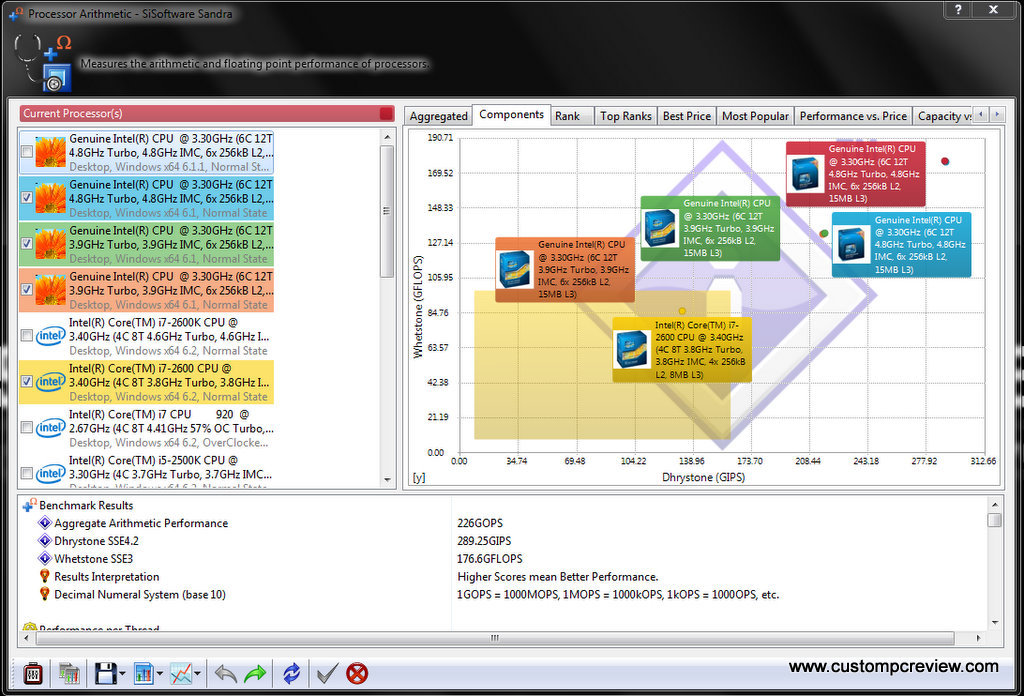Check the Core i7-2600K processor box
The image size is (1024, 696).
point(27,335)
